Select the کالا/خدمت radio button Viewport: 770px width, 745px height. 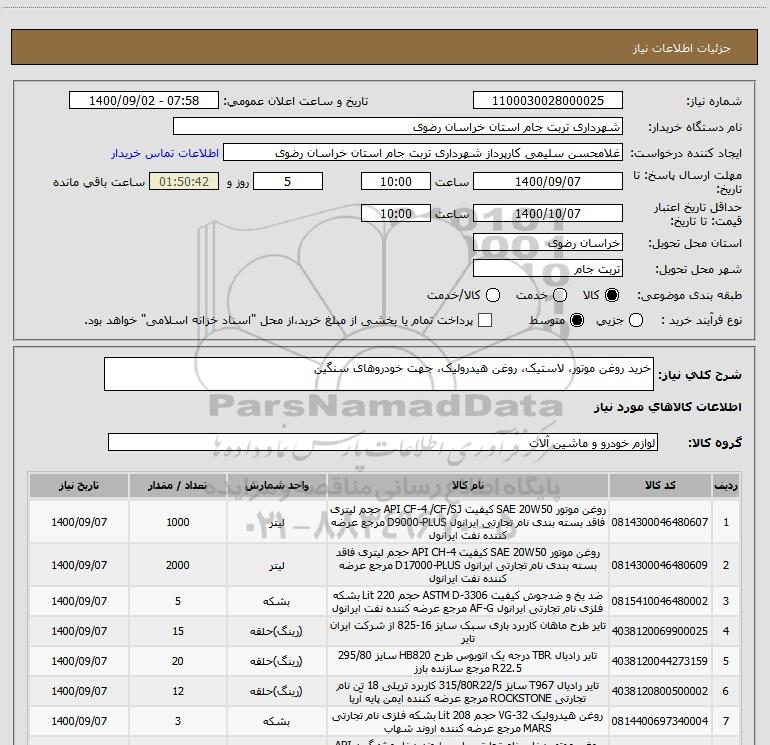coord(493,295)
